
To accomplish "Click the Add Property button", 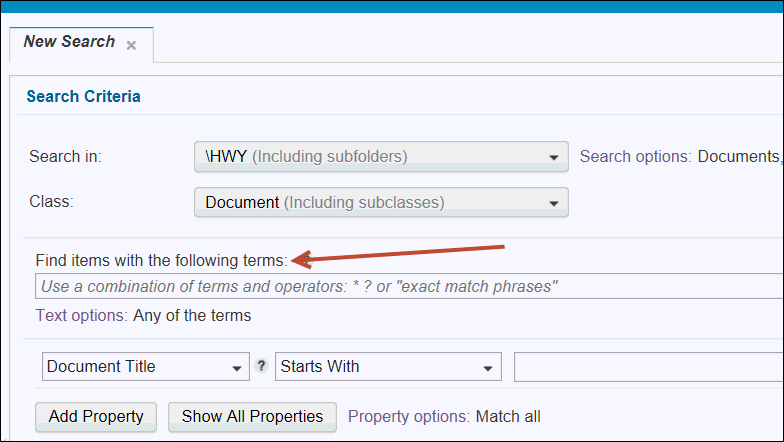I will point(96,416).
